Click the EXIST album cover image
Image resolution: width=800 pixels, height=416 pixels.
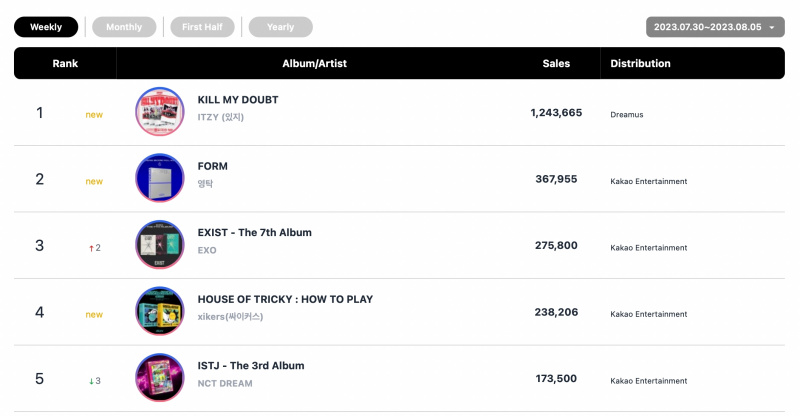[160, 244]
